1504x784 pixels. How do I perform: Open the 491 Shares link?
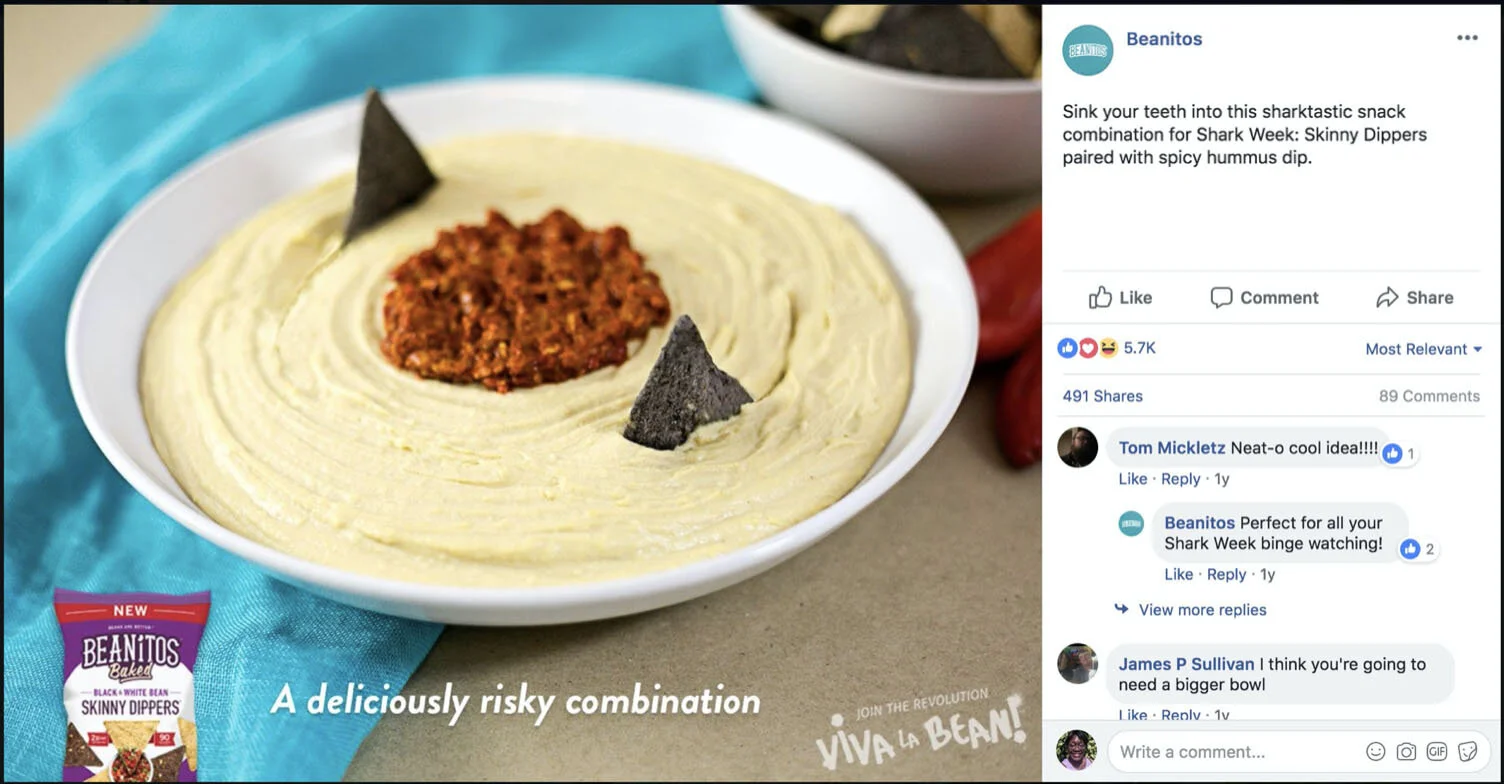[1102, 396]
